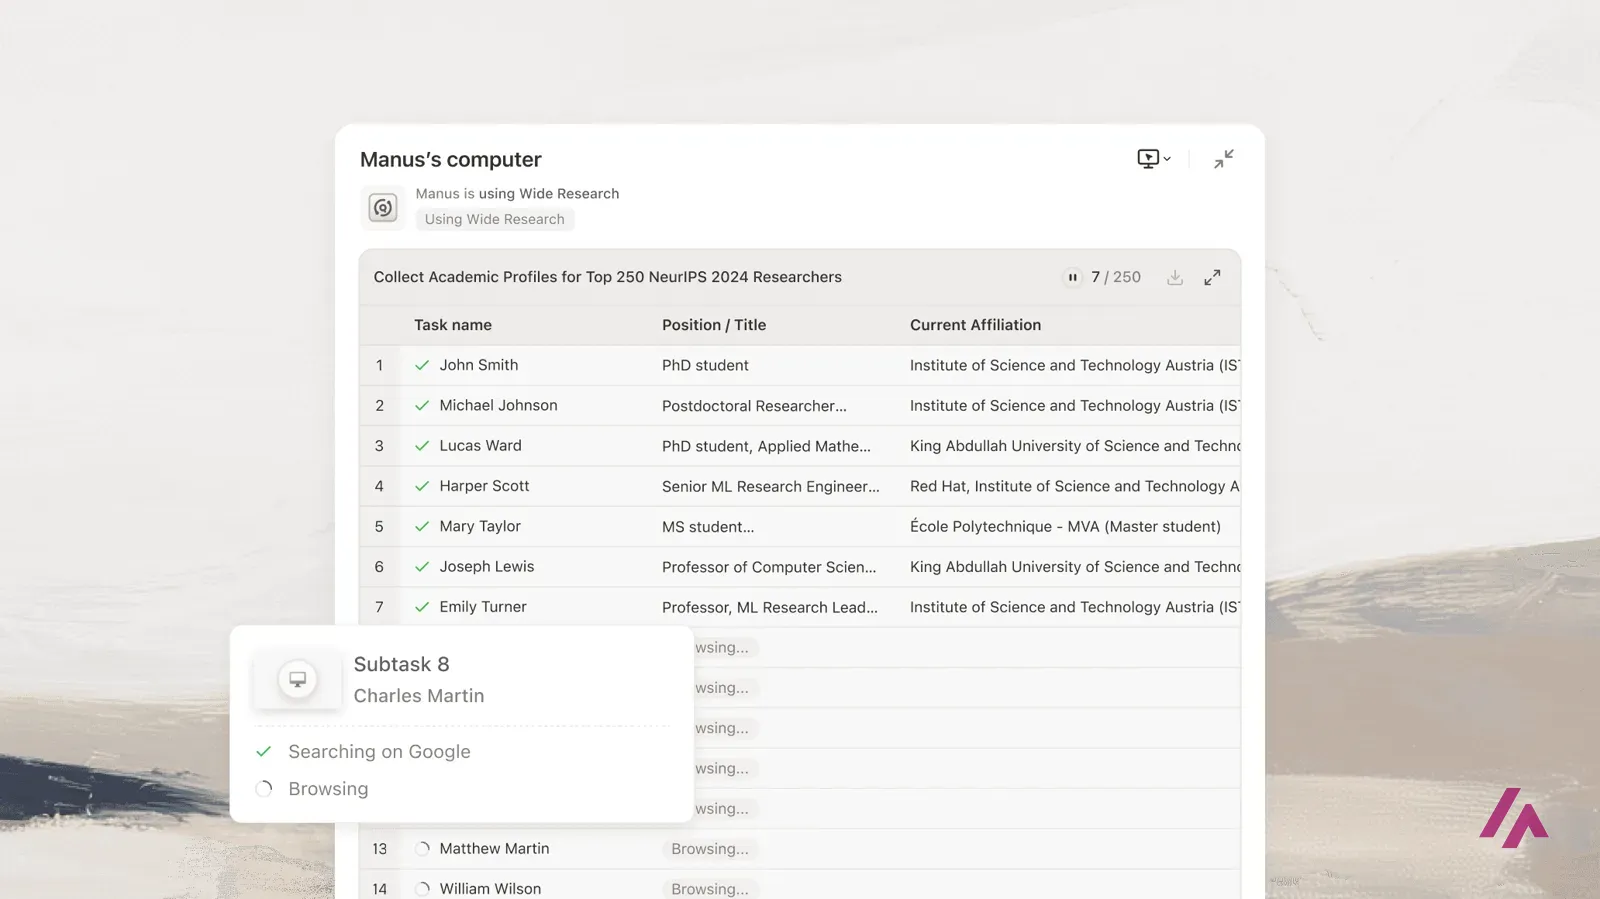This screenshot has width=1600, height=899.
Task: Select the Current Affiliation column header
Action: coord(975,325)
